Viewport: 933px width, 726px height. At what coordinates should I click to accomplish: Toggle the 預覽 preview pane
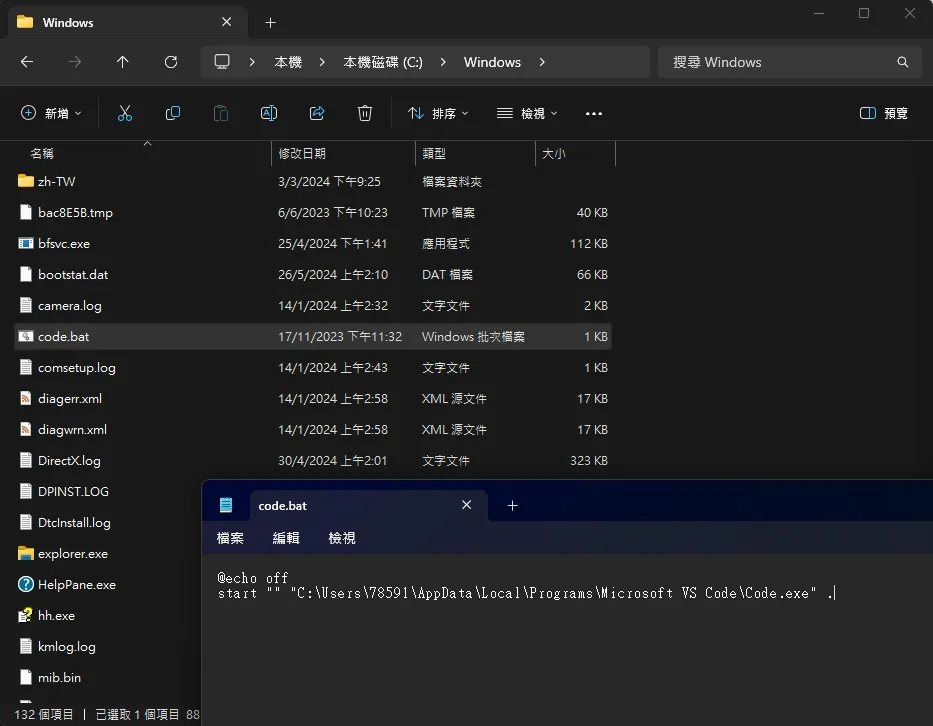[884, 114]
